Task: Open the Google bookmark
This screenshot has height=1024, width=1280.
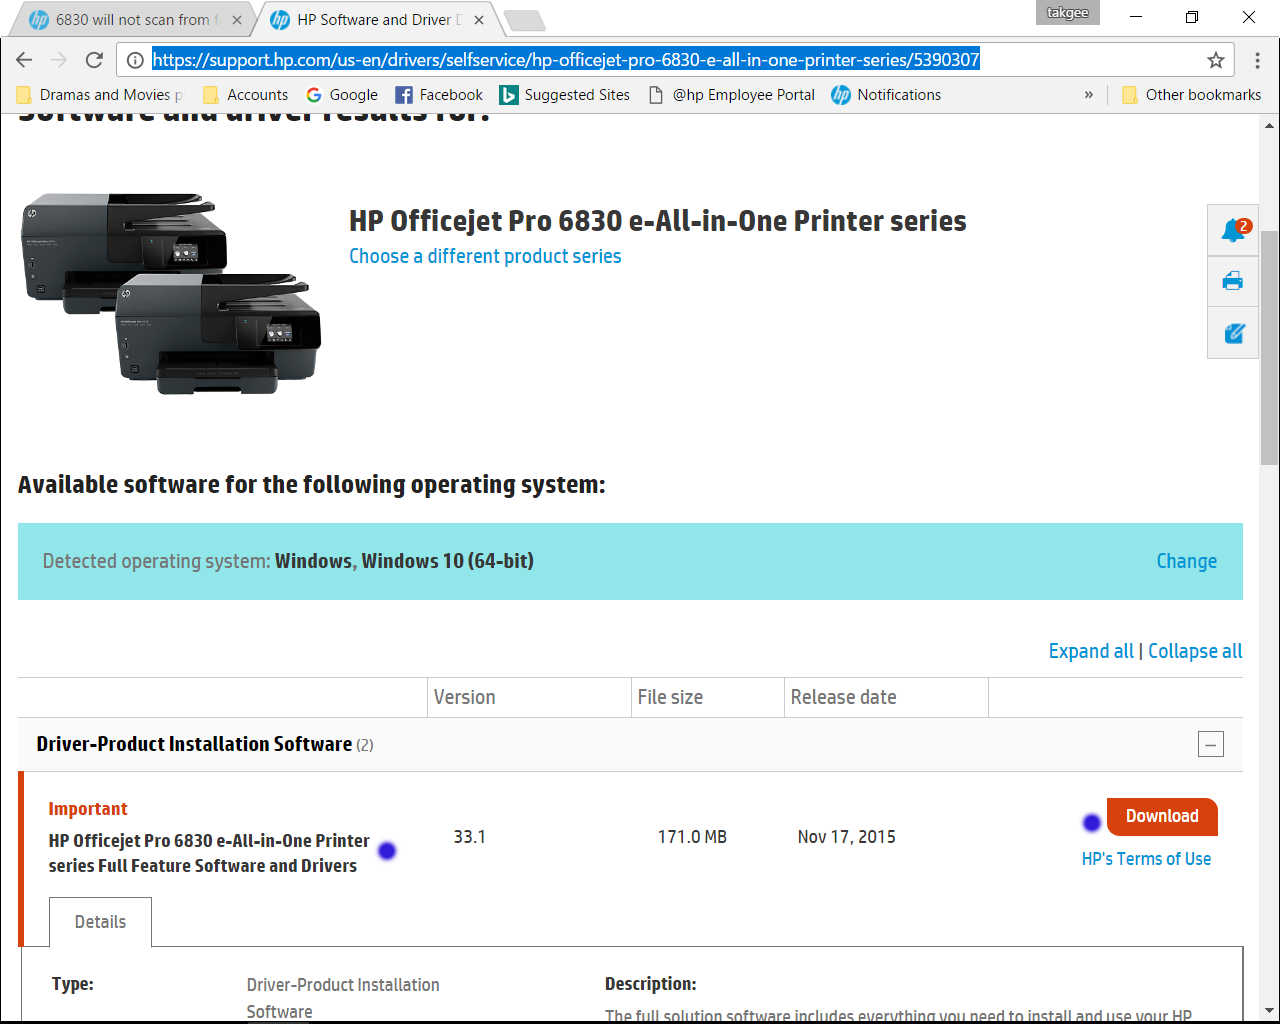Action: pos(342,95)
